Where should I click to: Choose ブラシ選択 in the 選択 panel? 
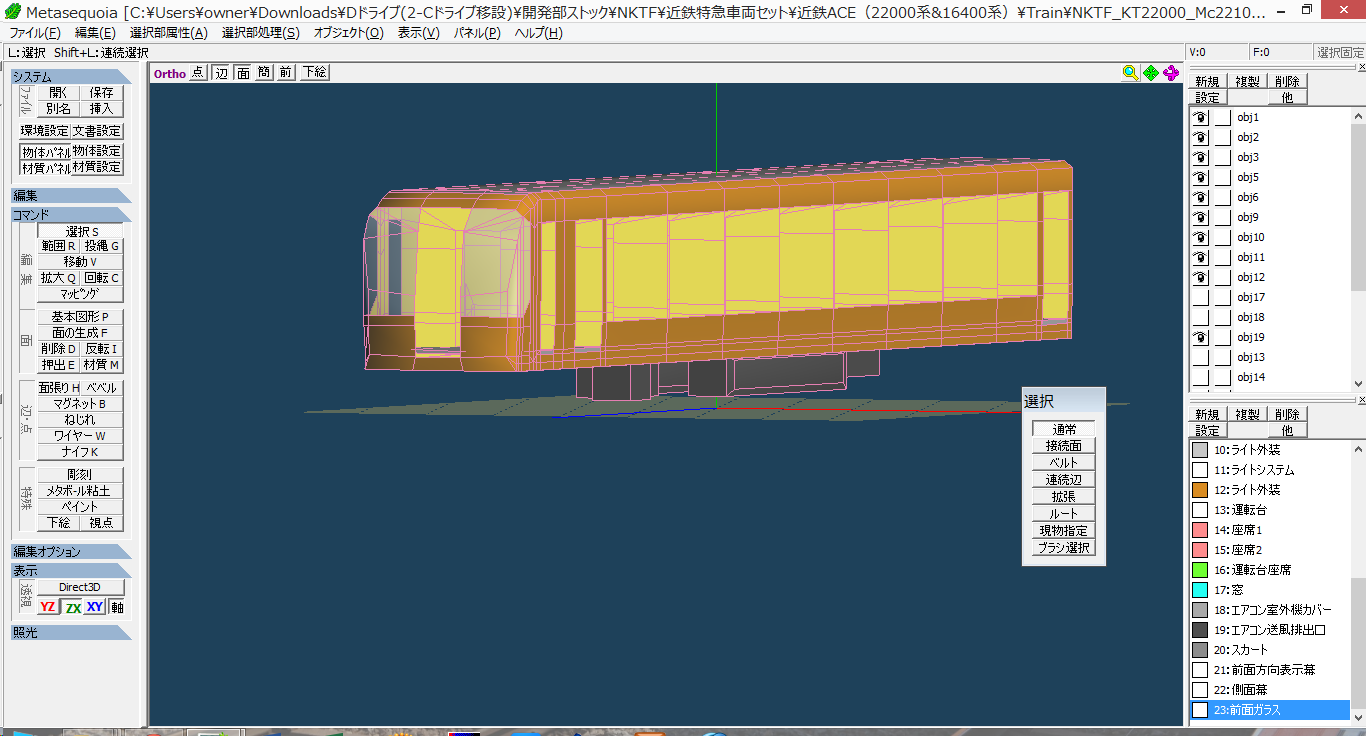1063,548
